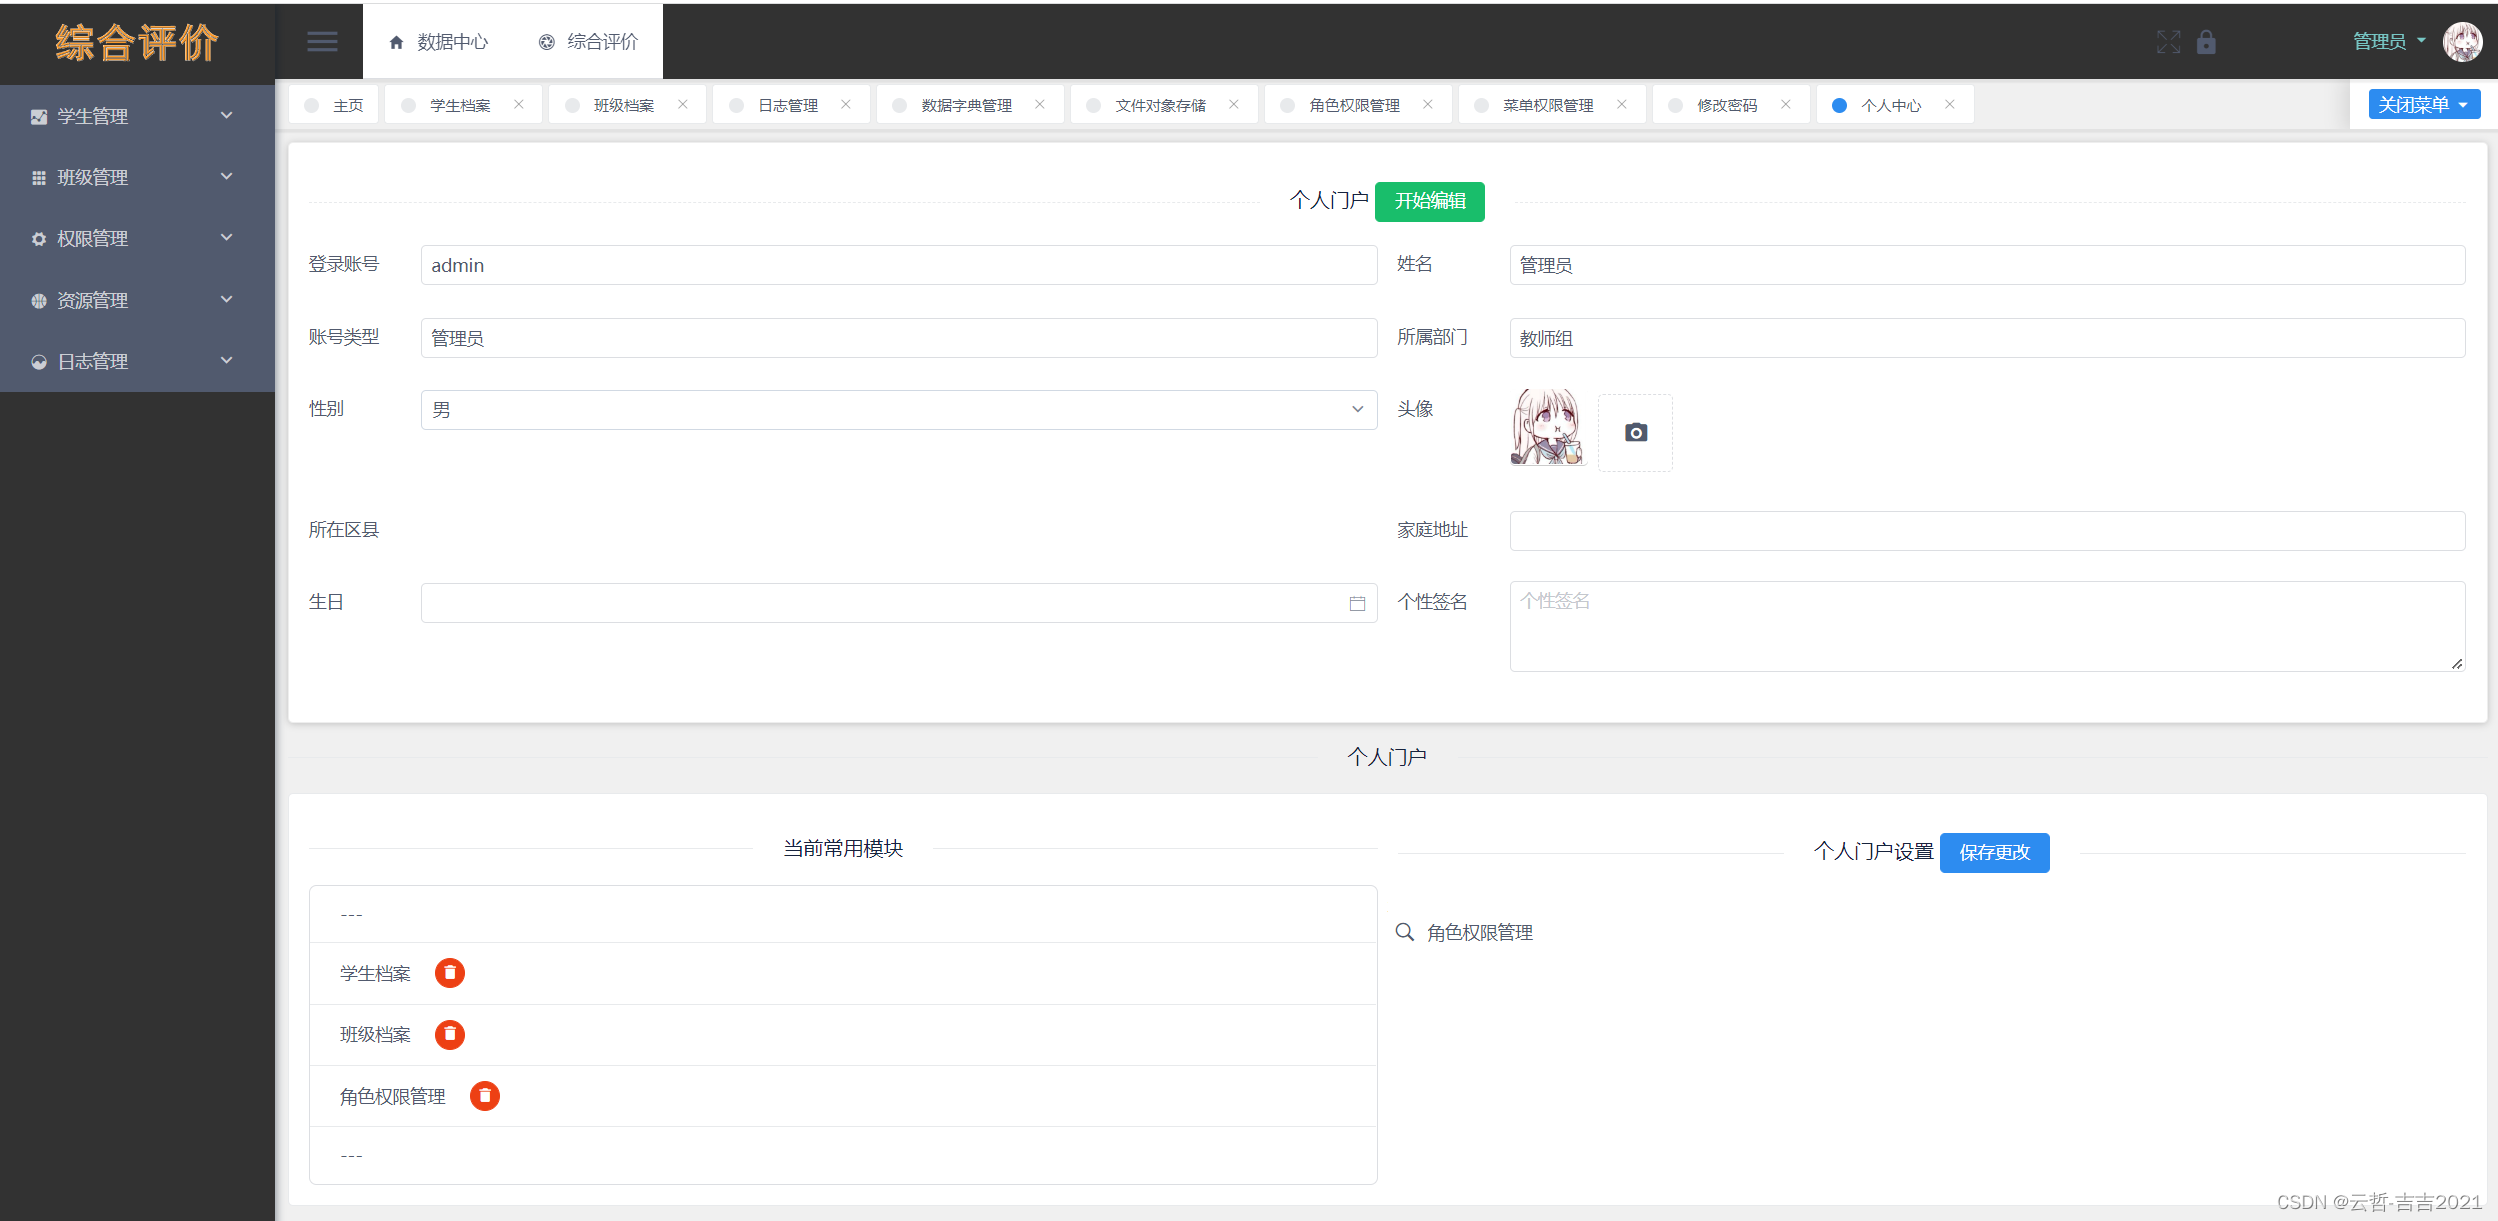The height and width of the screenshot is (1221, 2498).
Task: Open the 生日 calendar picker icon
Action: pos(1357,602)
